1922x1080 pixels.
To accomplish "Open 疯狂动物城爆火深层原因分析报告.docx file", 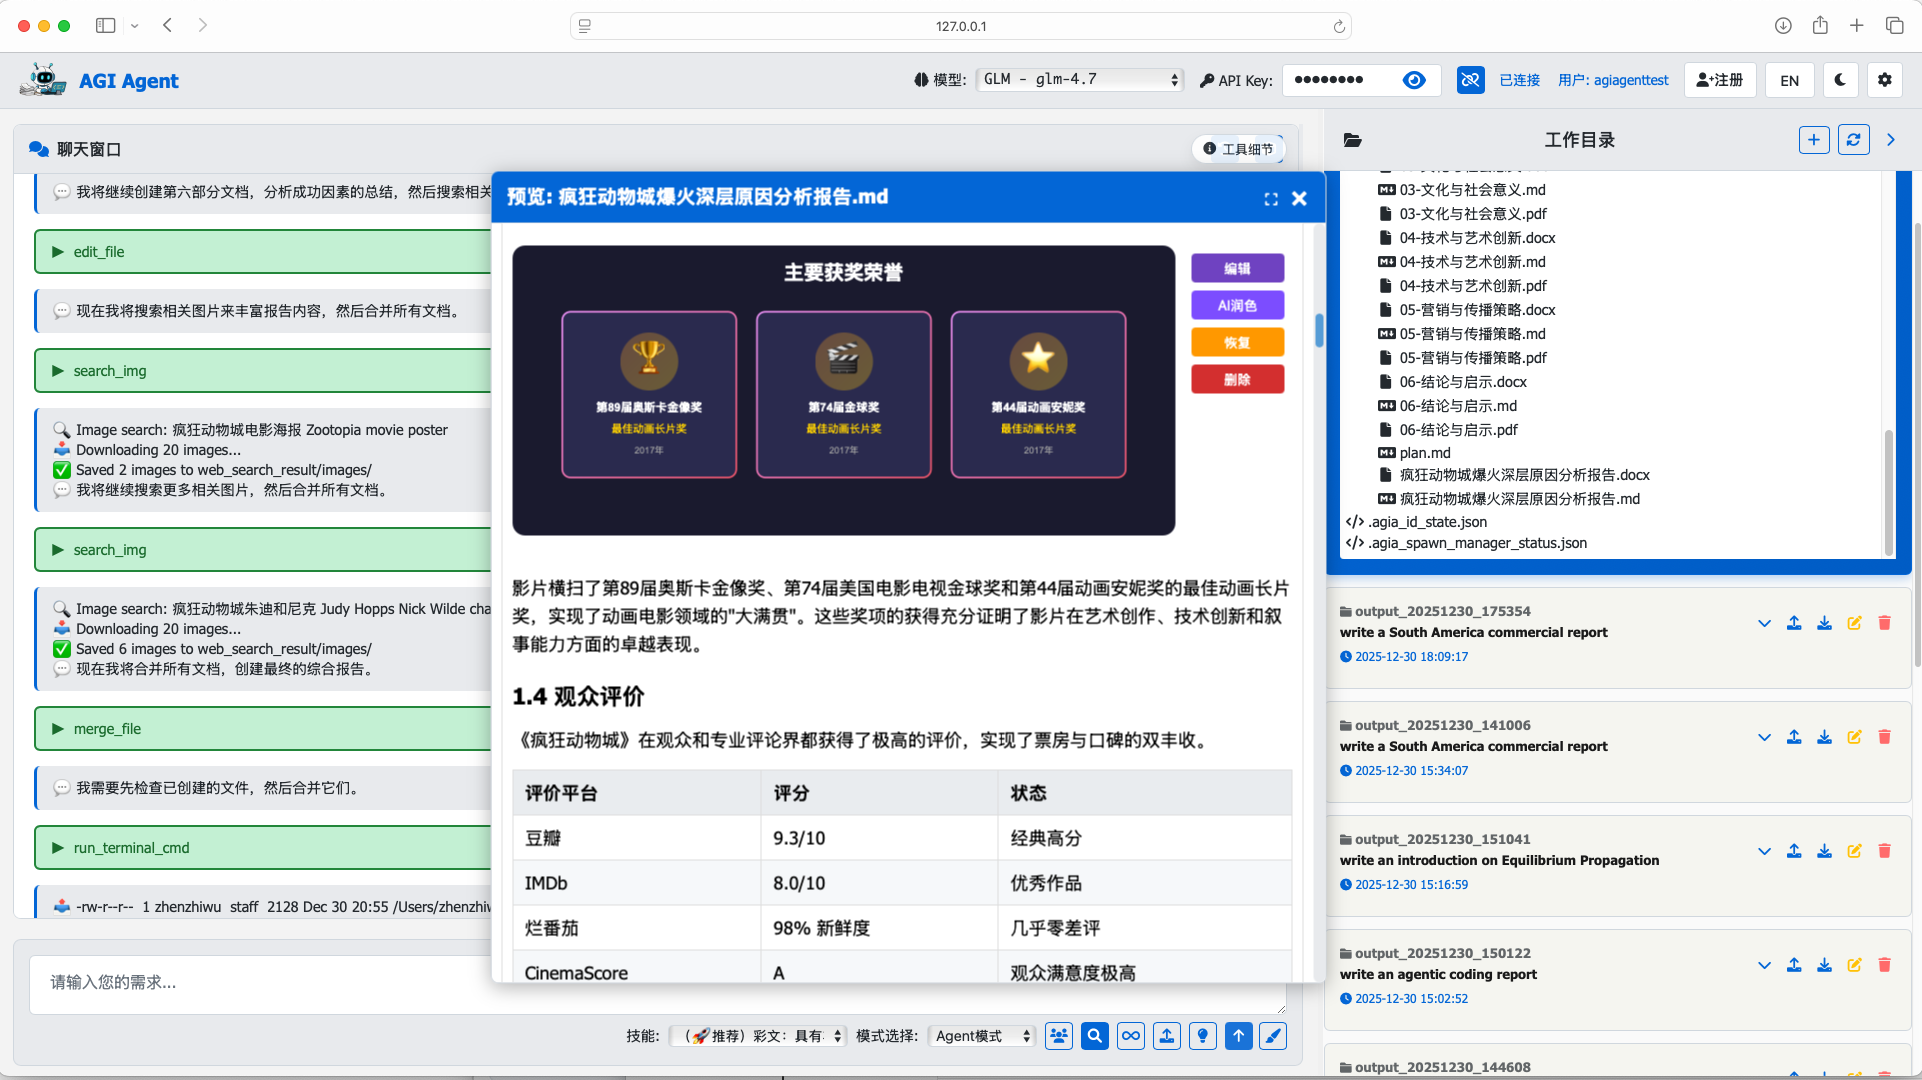I will 1524,475.
